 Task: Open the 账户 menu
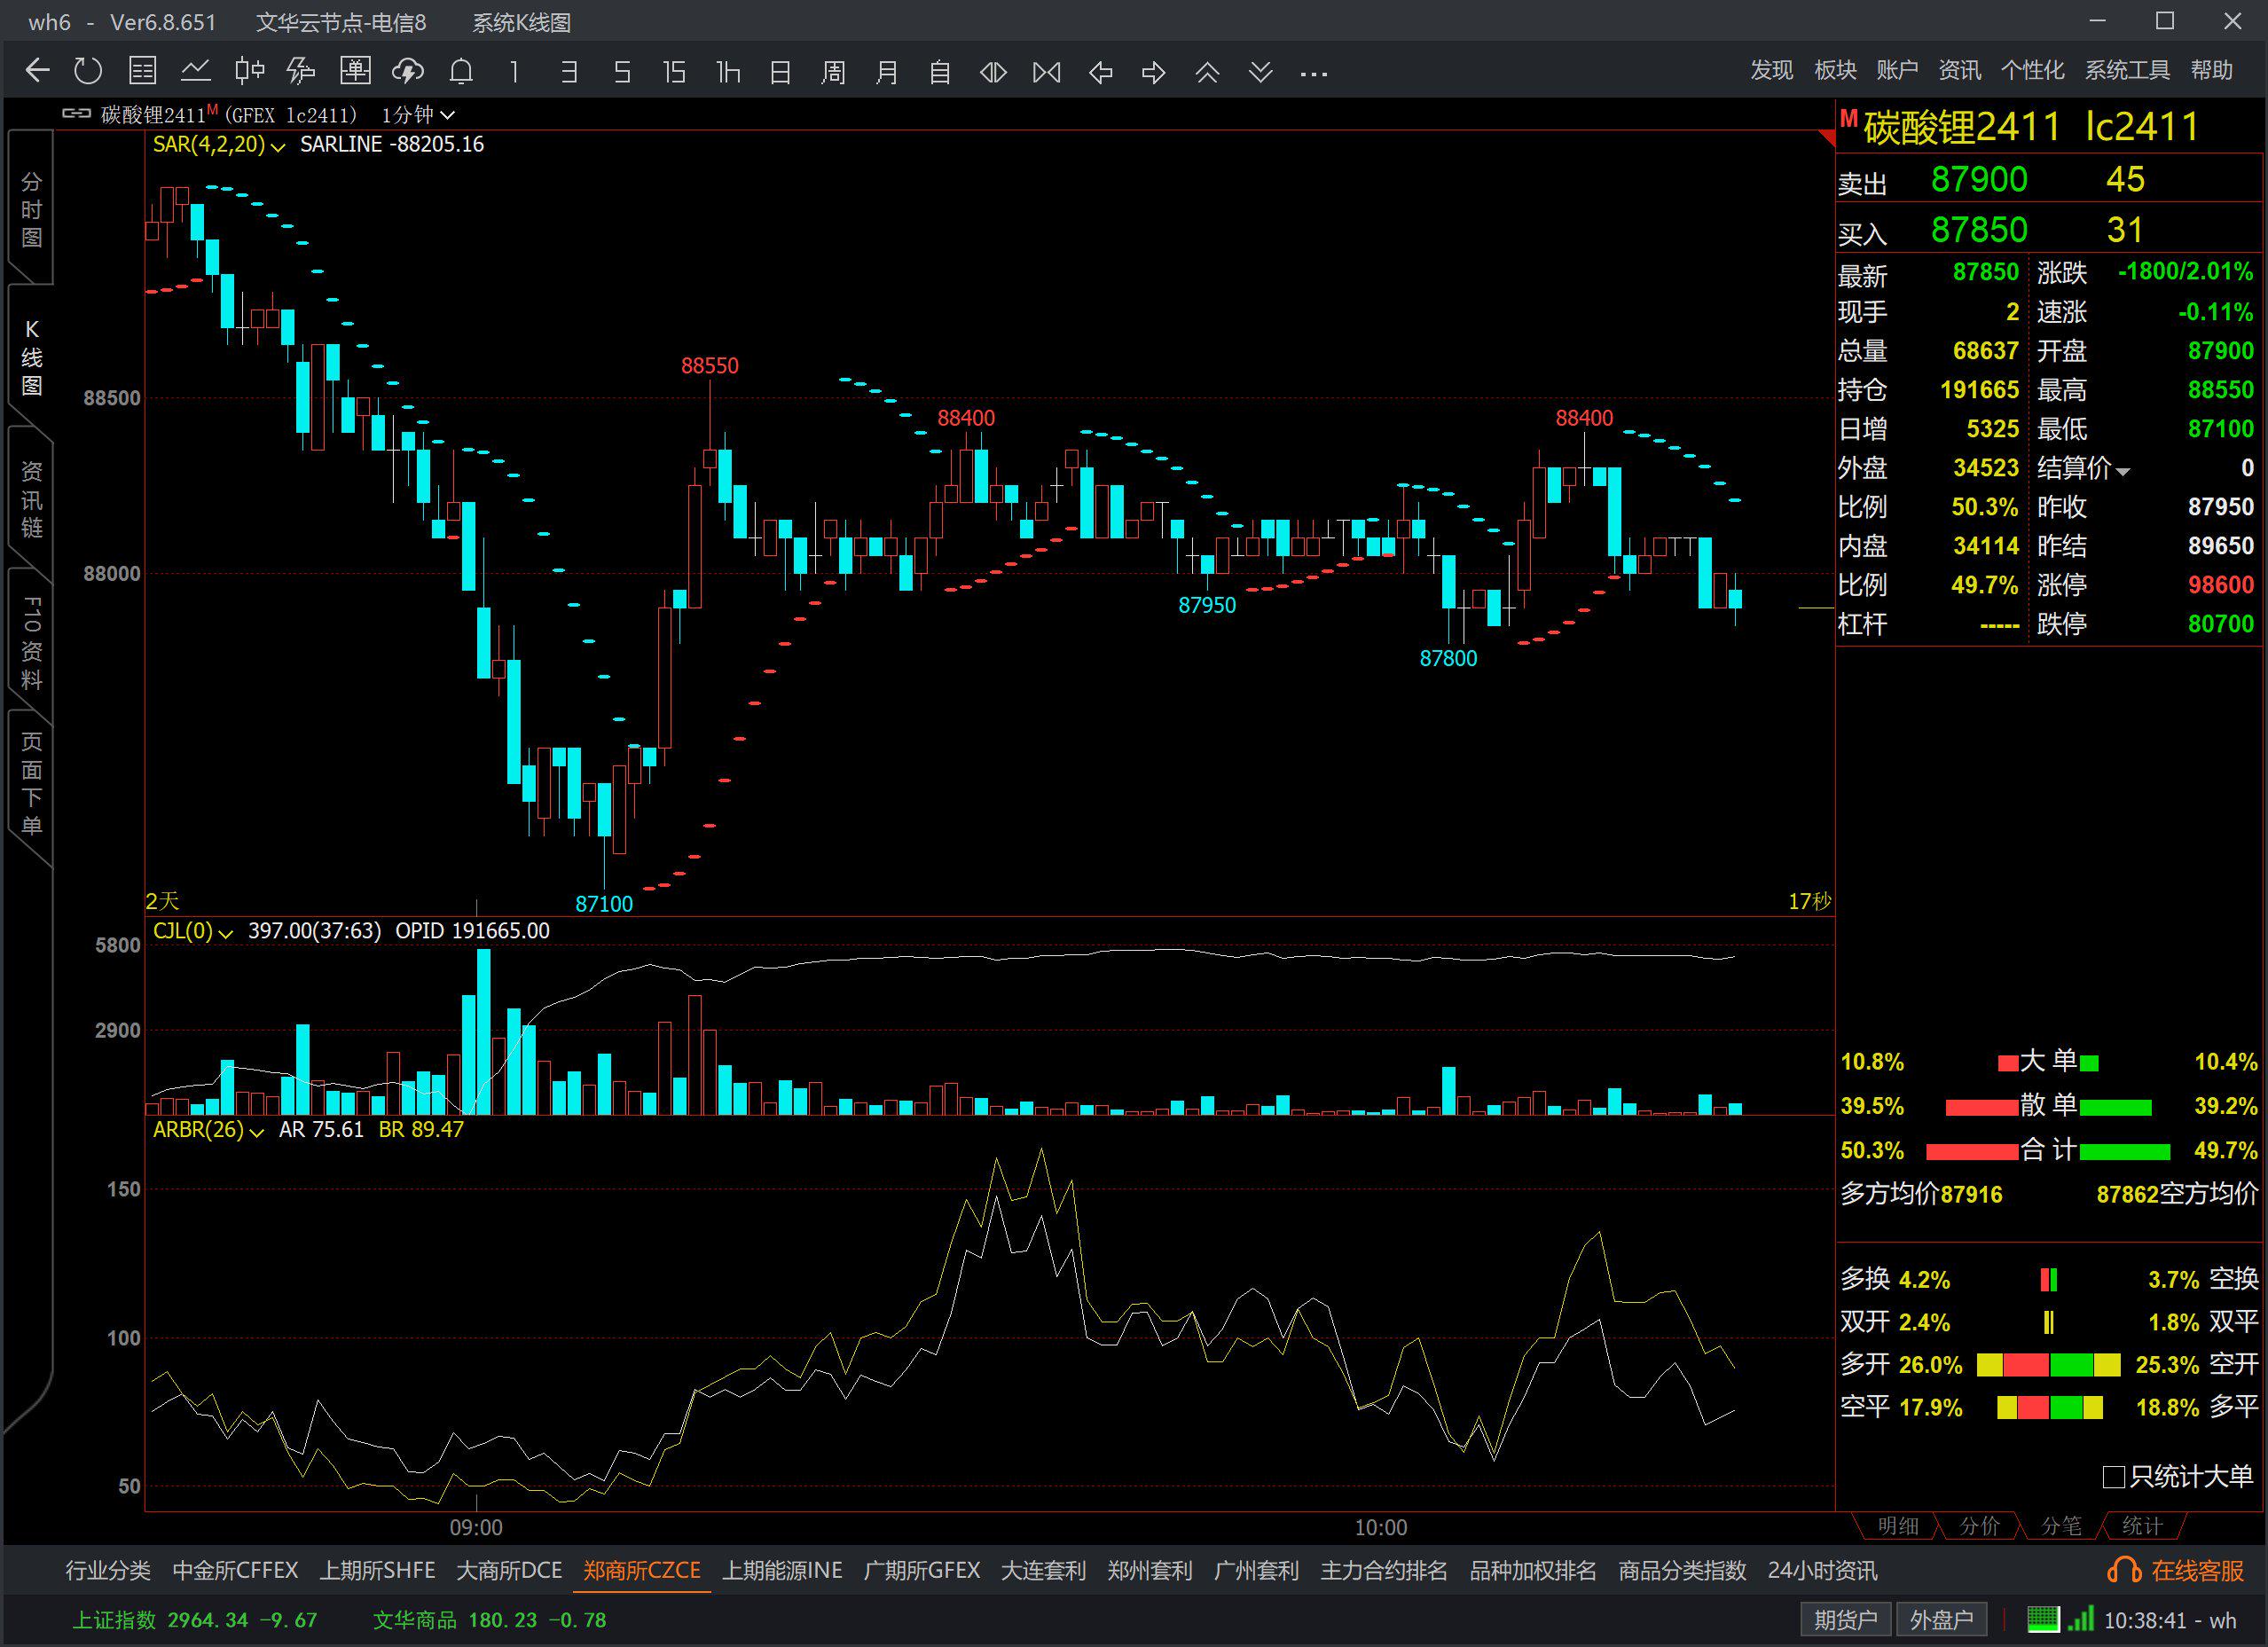pos(1897,70)
